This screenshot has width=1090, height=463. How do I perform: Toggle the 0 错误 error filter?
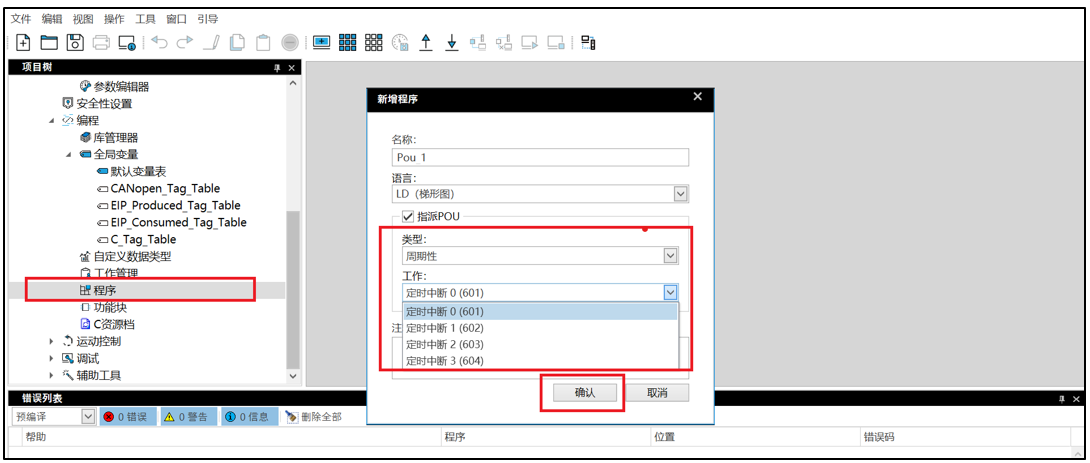[126, 416]
